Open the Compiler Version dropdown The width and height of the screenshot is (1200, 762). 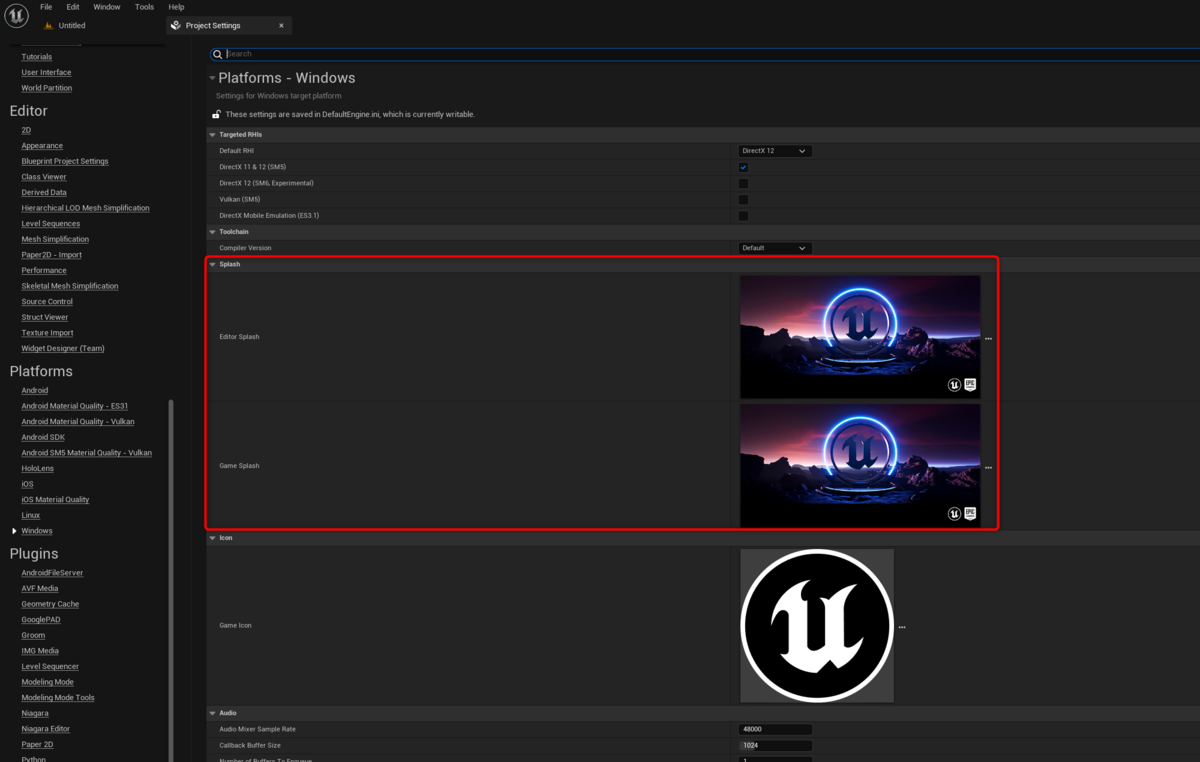tap(775, 247)
